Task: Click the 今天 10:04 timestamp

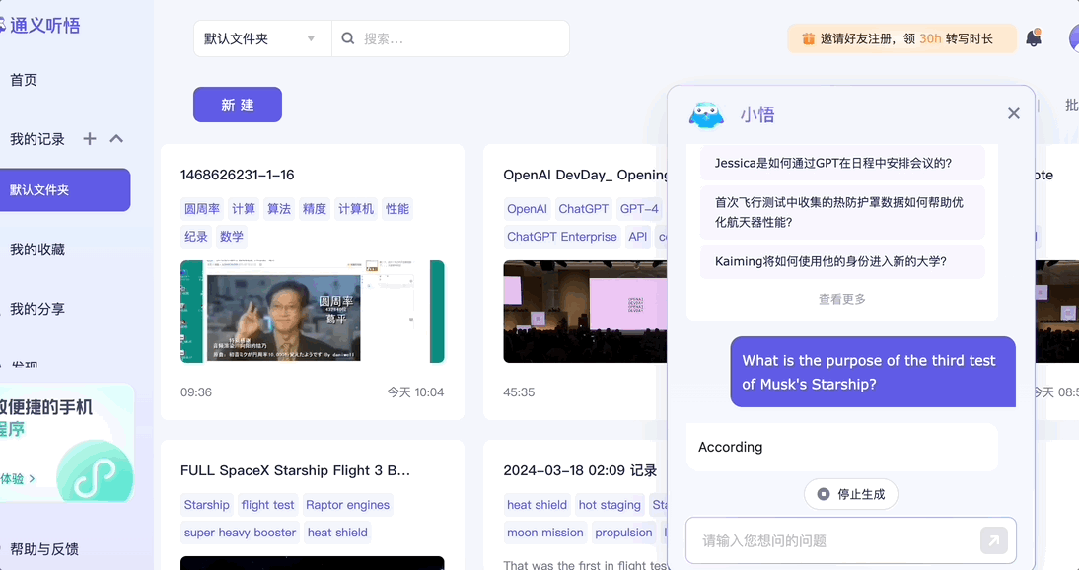Action: pyautogui.click(x=416, y=392)
